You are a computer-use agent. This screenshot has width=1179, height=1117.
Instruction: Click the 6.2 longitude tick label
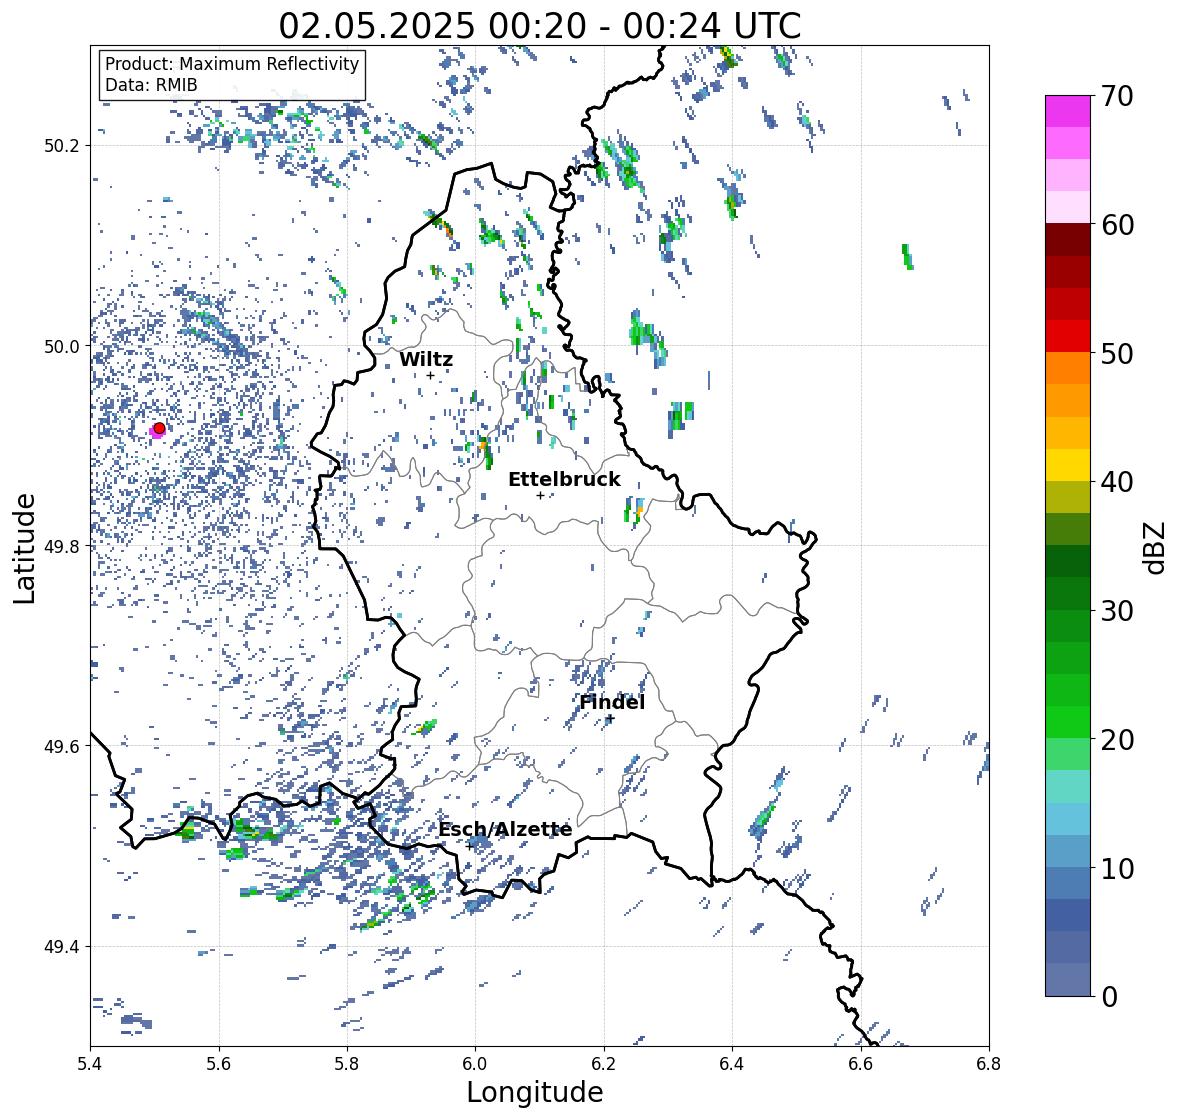click(x=604, y=1063)
